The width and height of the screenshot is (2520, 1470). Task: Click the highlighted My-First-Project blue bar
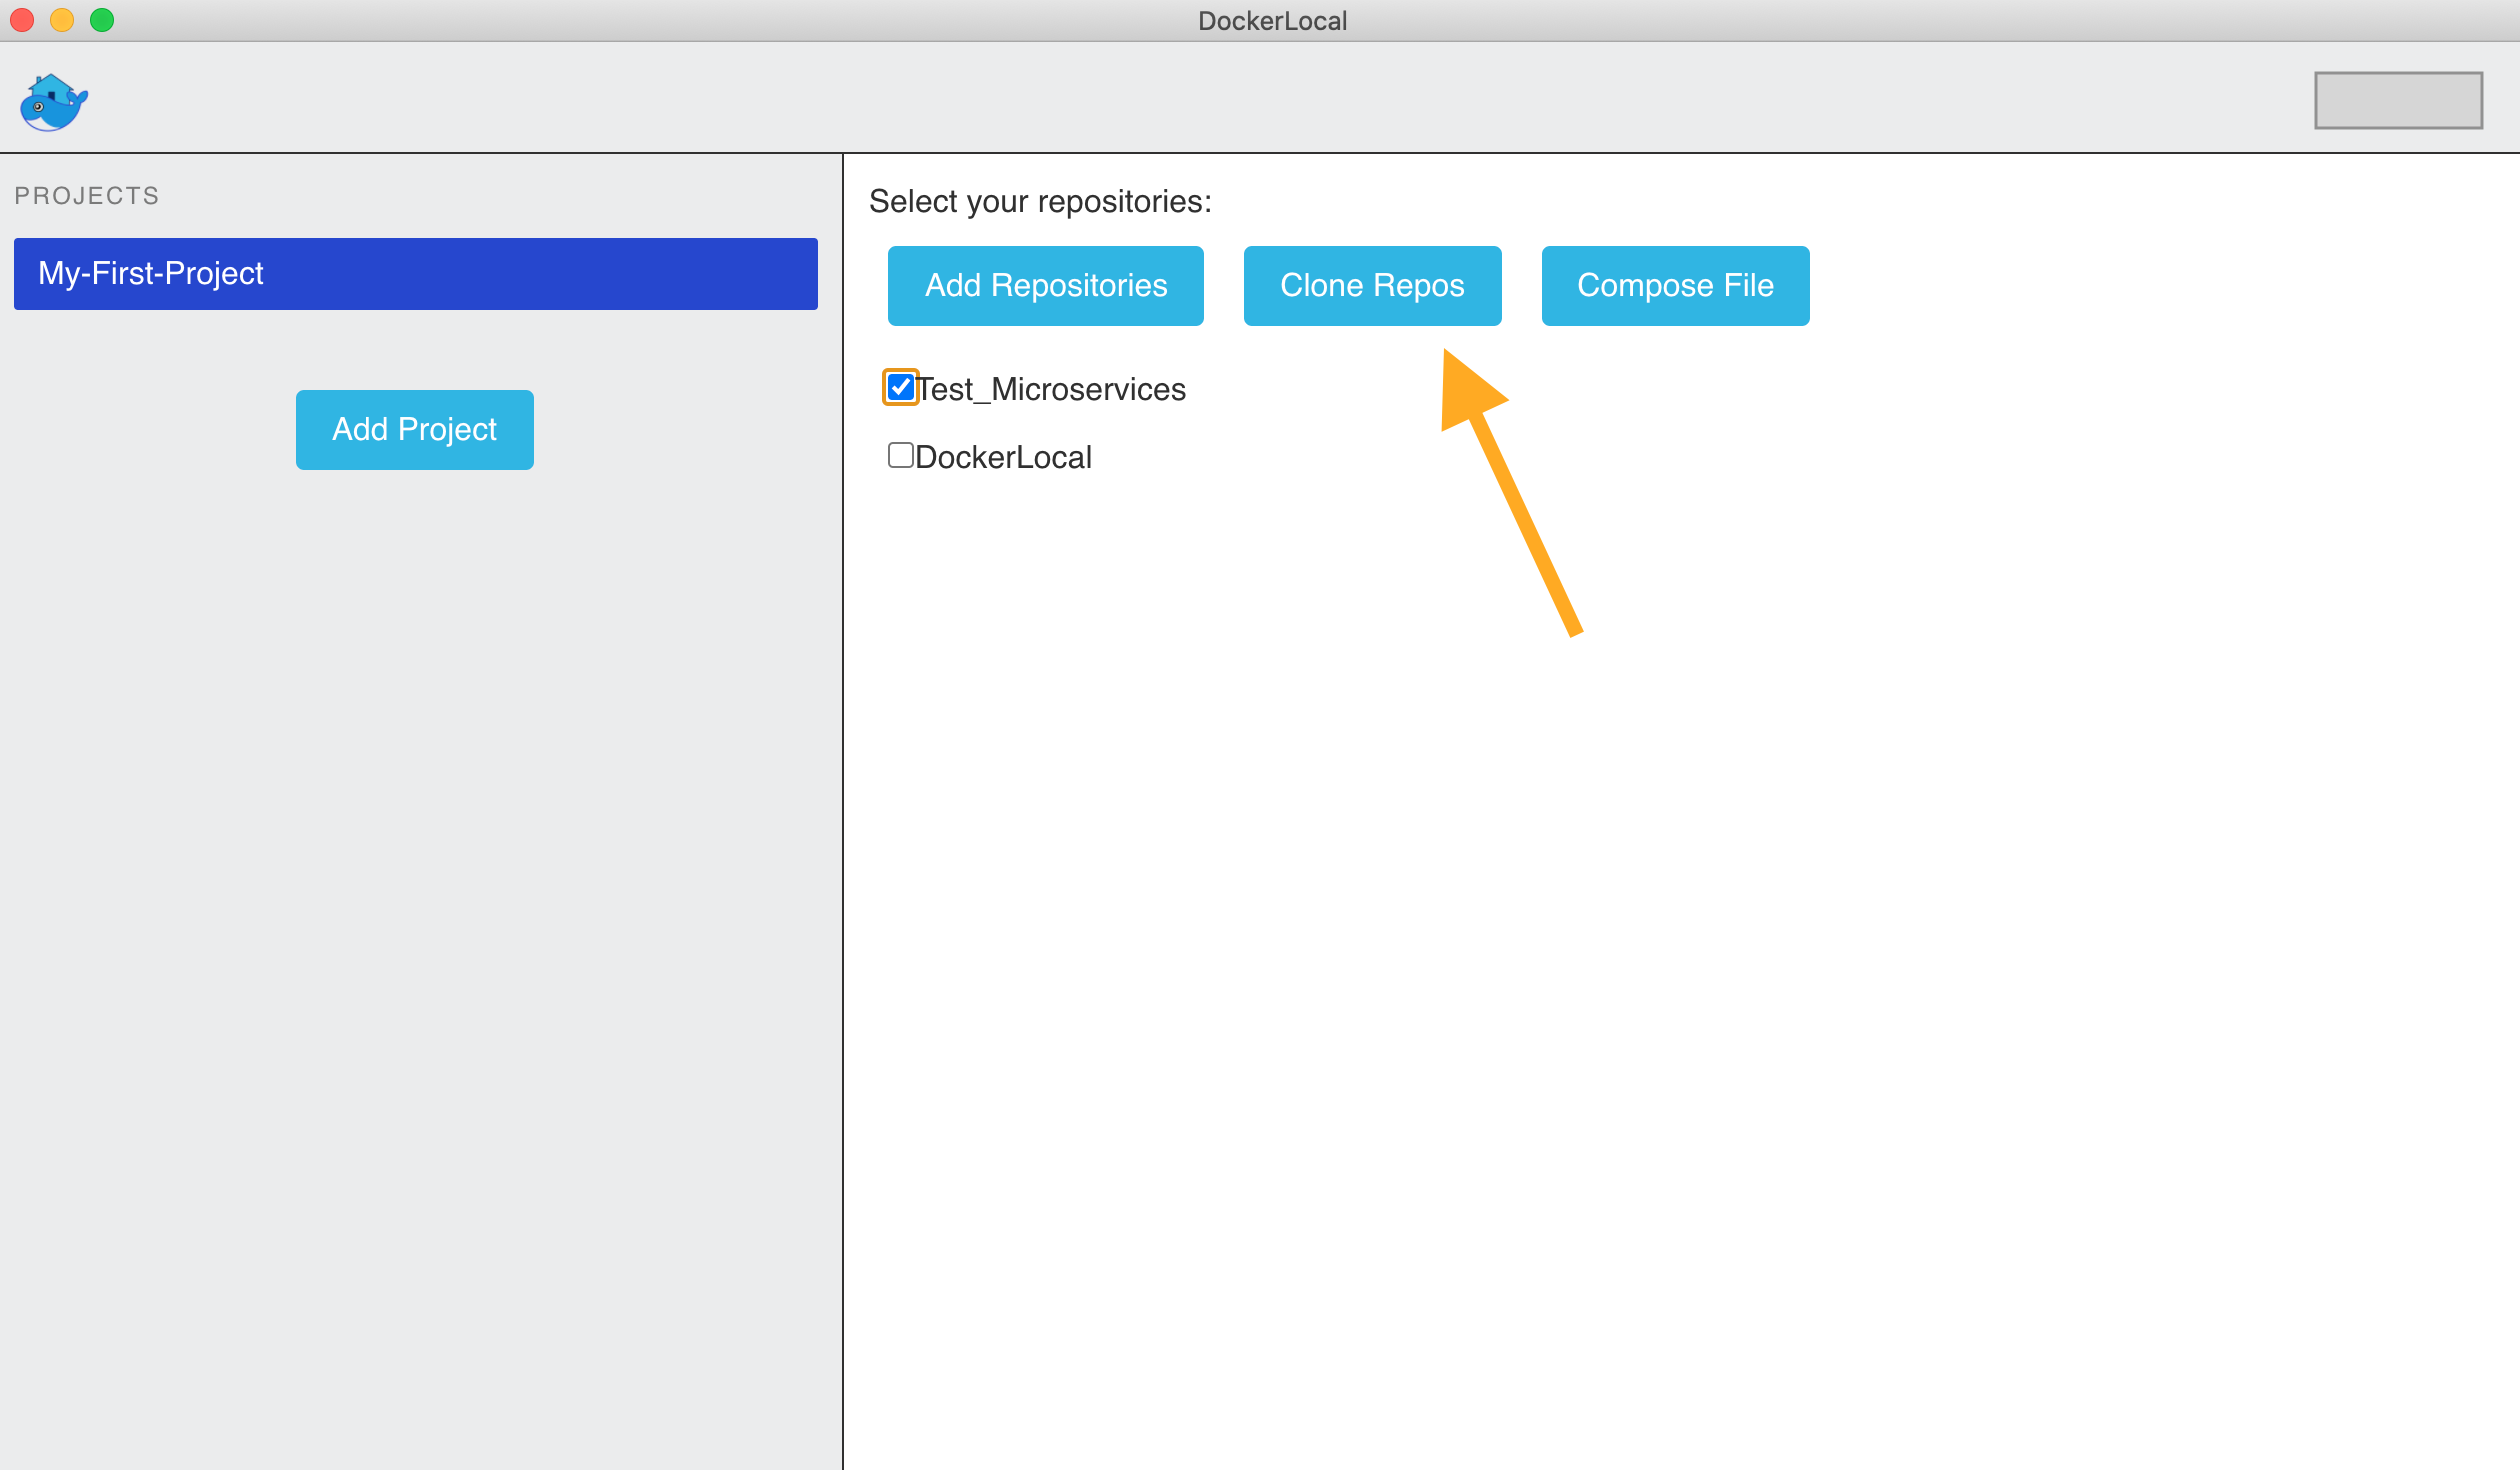point(414,273)
